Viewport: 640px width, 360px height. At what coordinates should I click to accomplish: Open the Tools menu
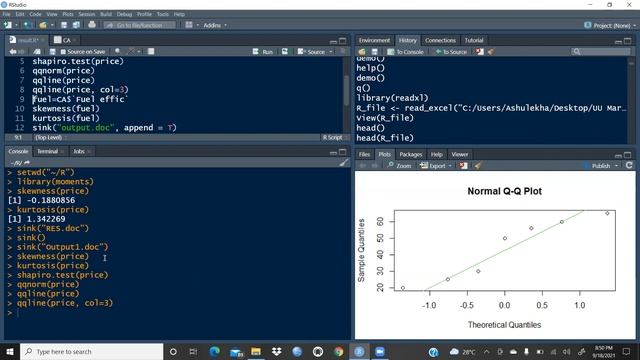(162, 14)
